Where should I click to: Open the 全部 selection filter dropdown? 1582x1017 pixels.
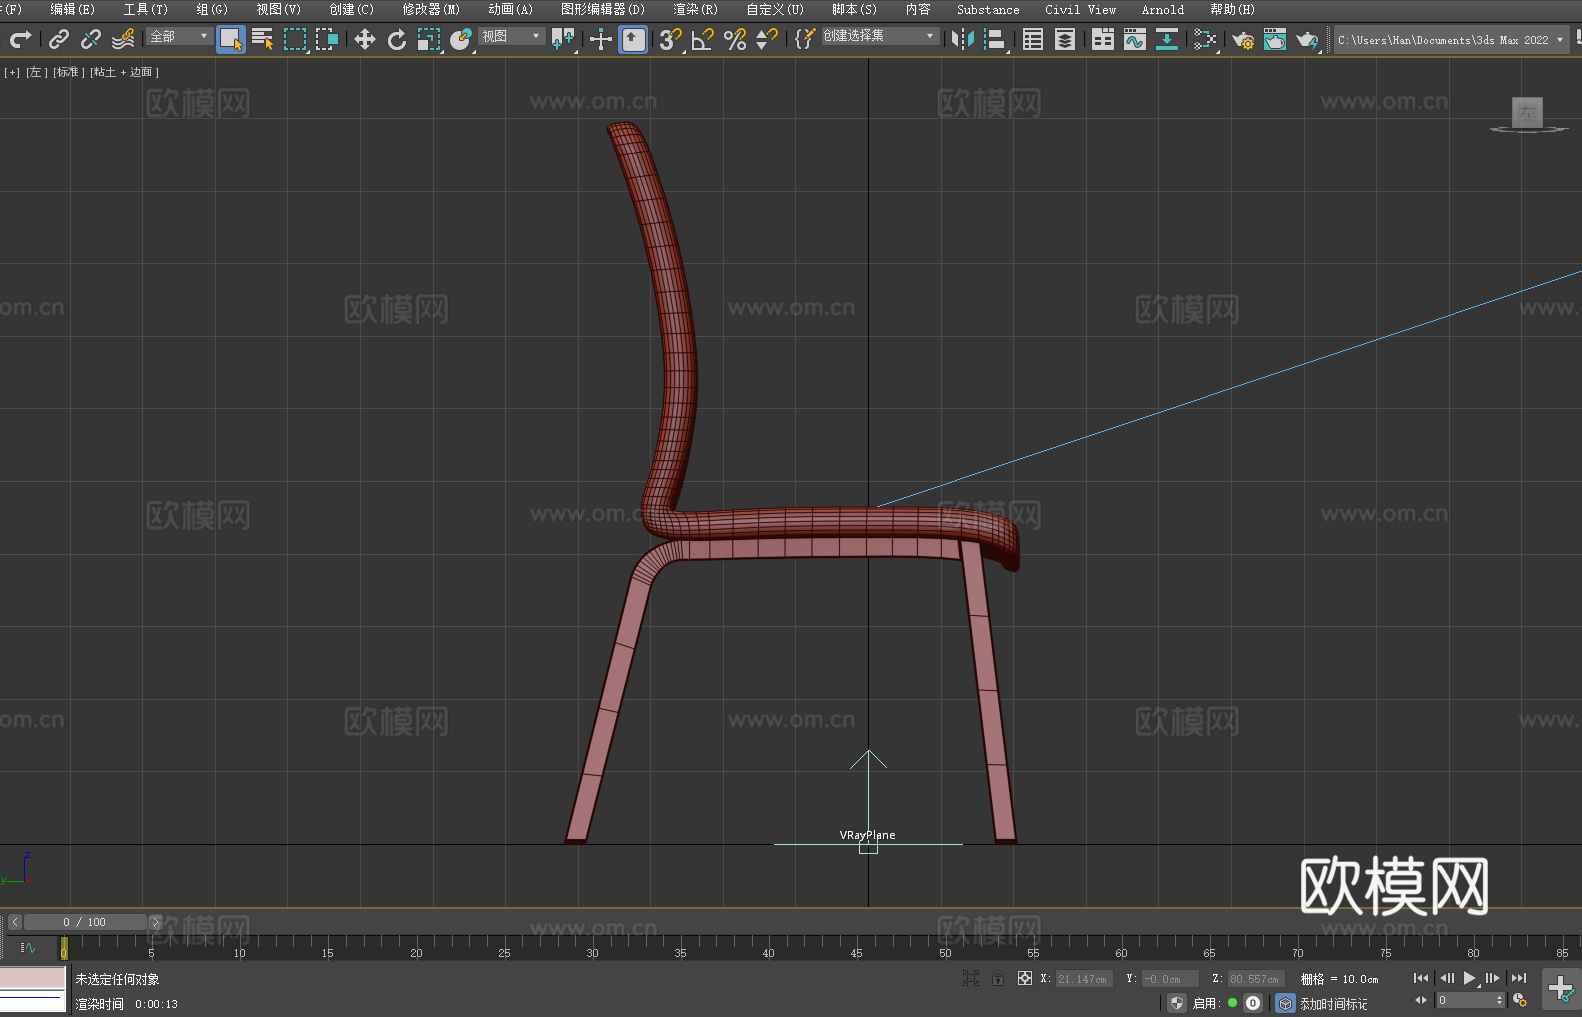point(179,36)
